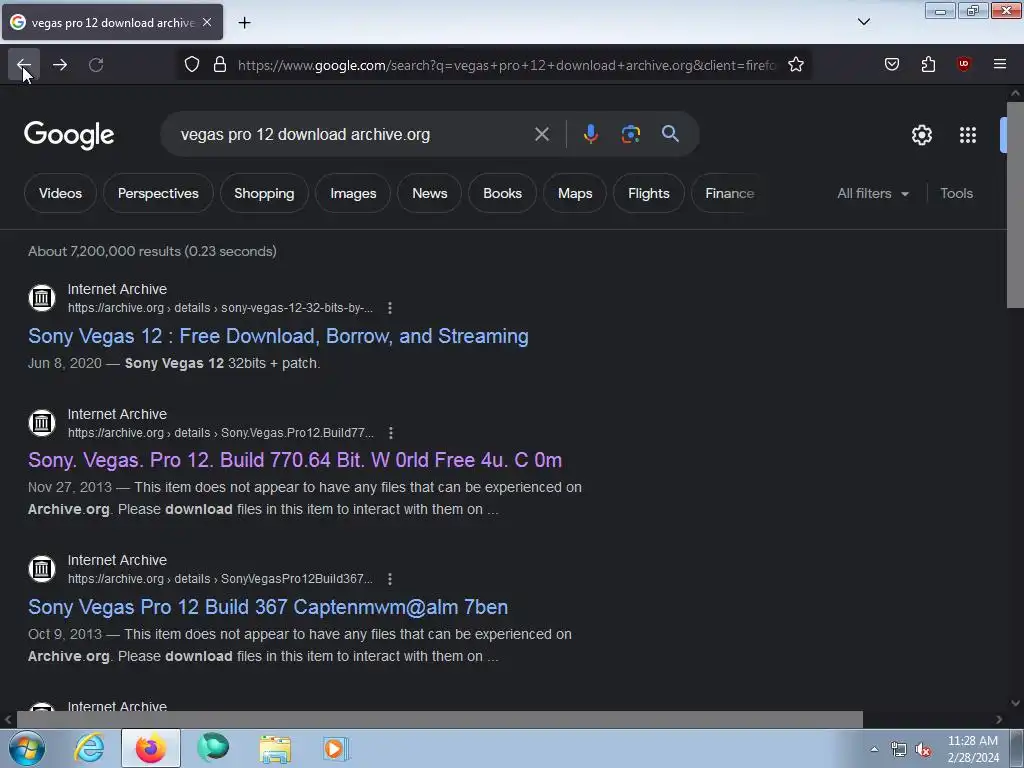Click the address bar URL
Screen dimensions: 1024x768
pyautogui.click(x=506, y=65)
